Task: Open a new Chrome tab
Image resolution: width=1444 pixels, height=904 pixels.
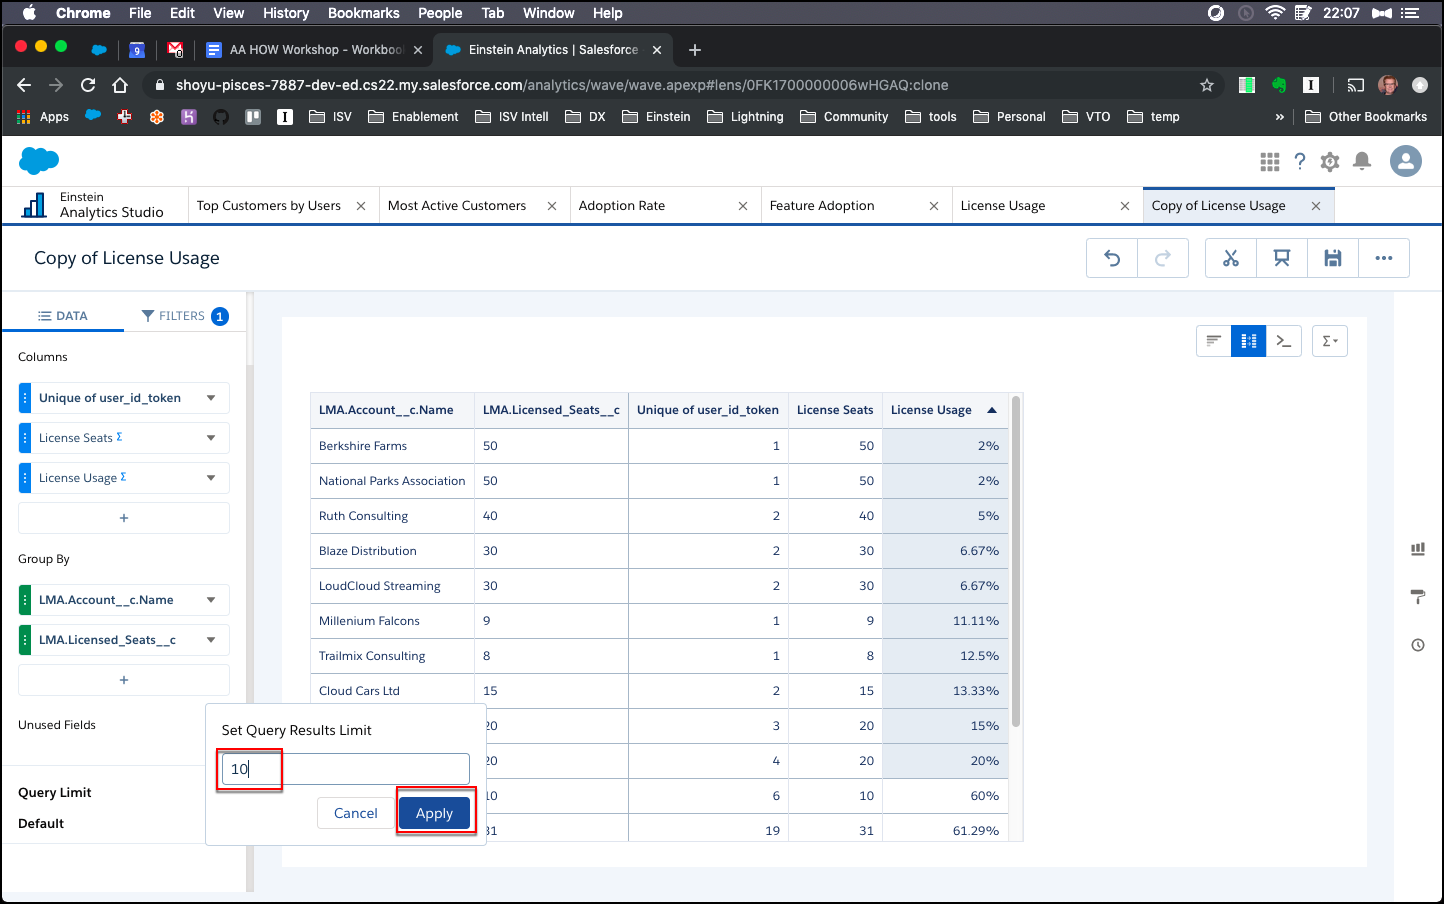Action: 695,50
